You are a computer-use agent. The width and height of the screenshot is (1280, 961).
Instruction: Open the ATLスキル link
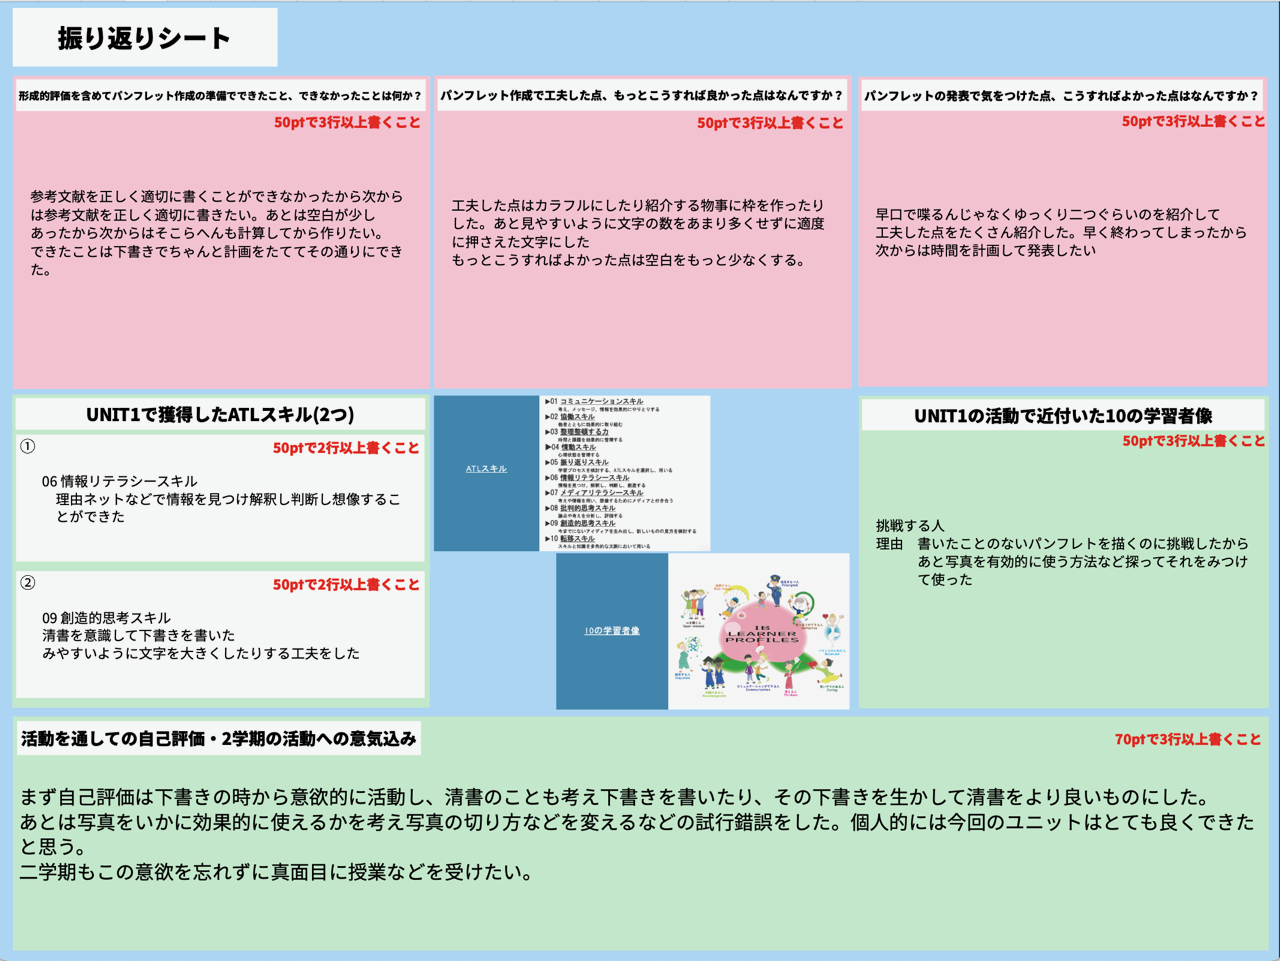(x=486, y=468)
